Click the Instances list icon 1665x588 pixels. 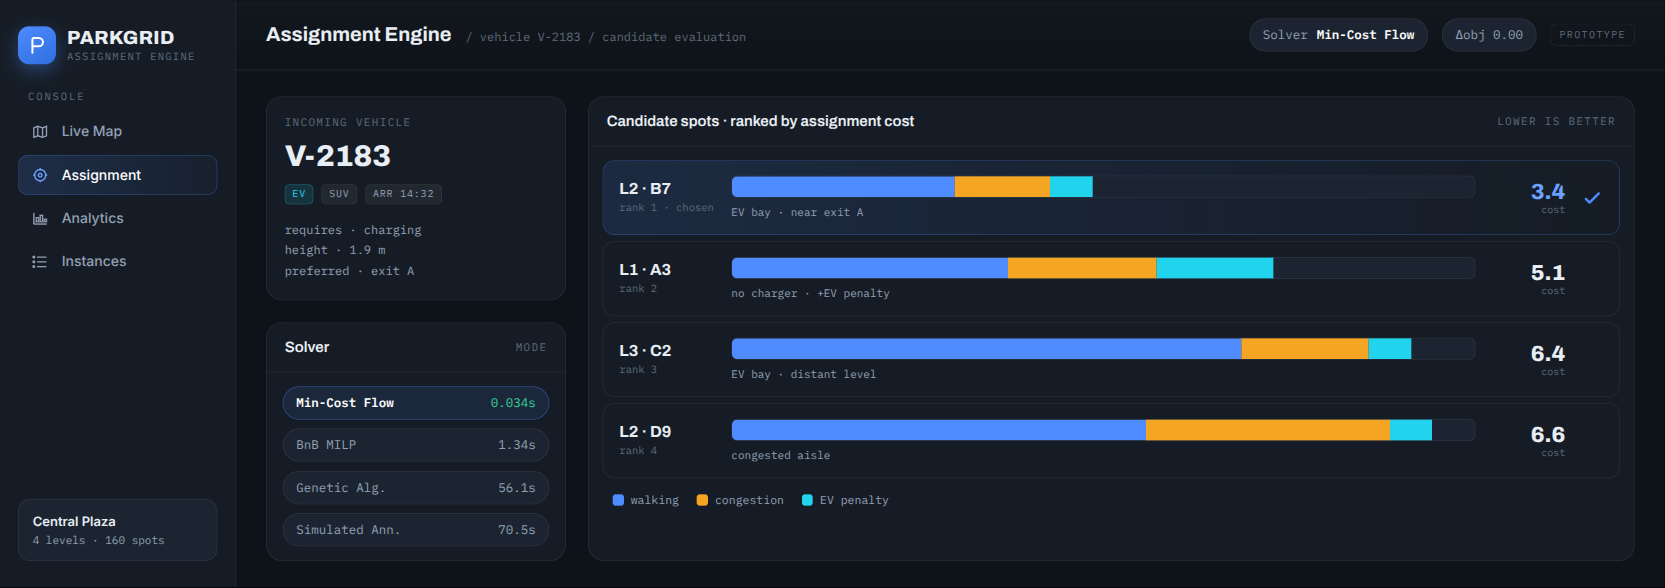(x=40, y=262)
